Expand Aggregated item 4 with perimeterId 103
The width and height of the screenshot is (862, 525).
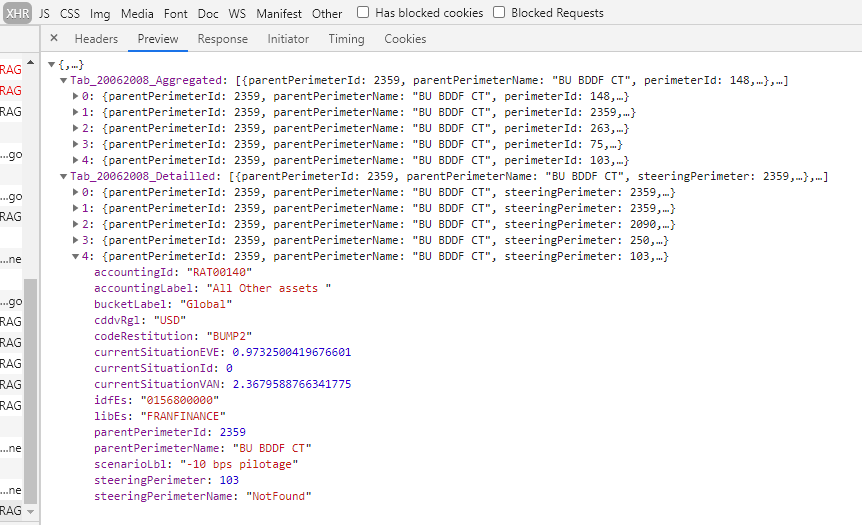[75, 160]
